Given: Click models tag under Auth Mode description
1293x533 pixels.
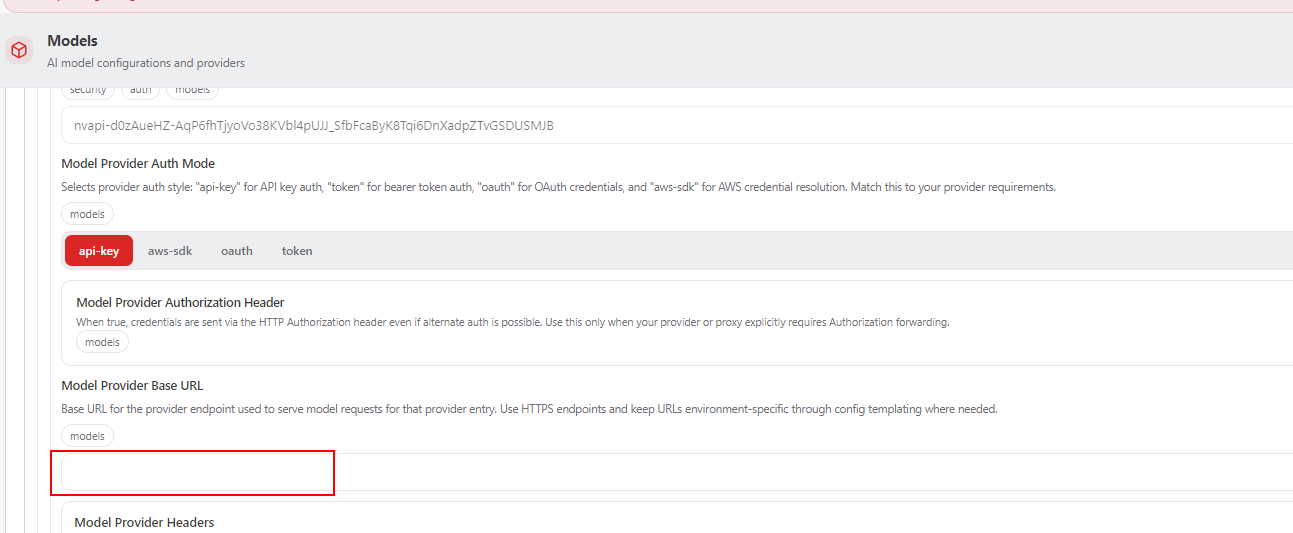Looking at the screenshot, I should (87, 214).
